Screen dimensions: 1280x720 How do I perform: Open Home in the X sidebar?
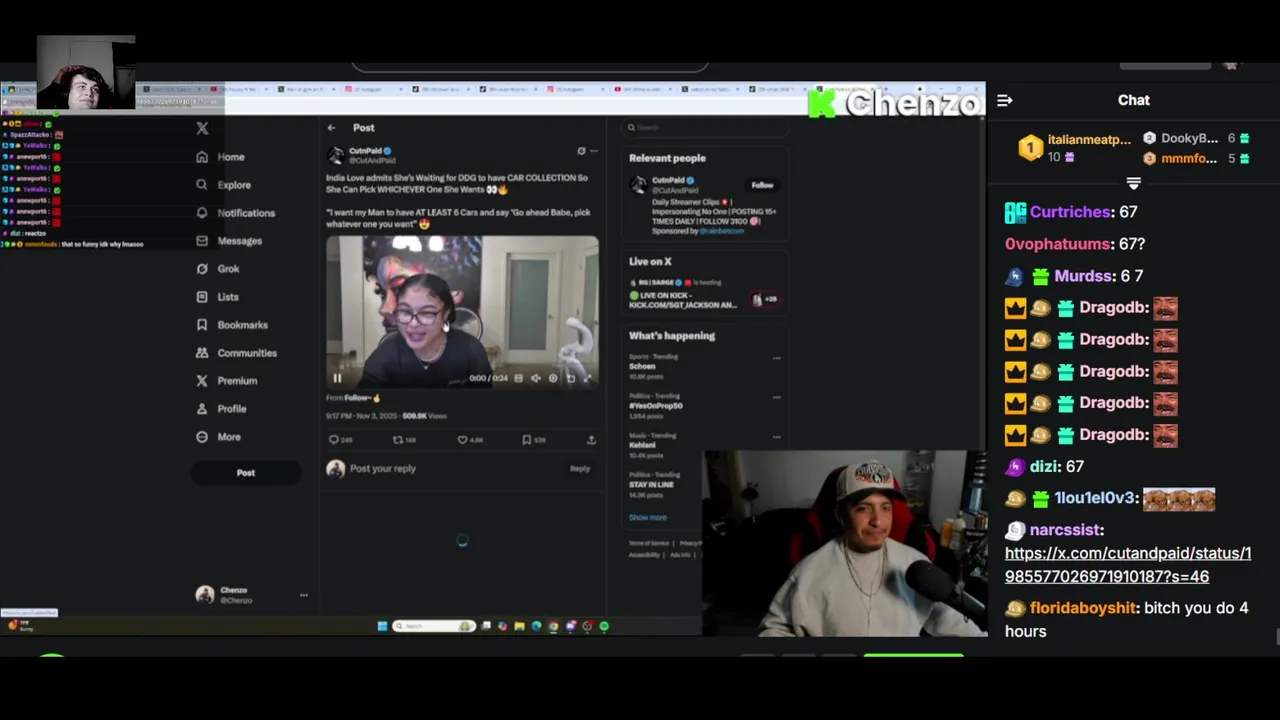221,157
